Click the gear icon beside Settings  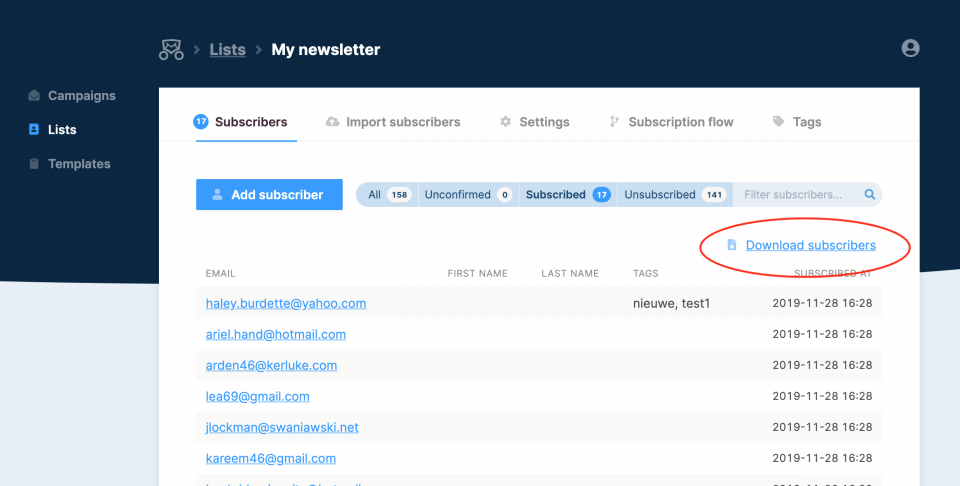pos(505,122)
